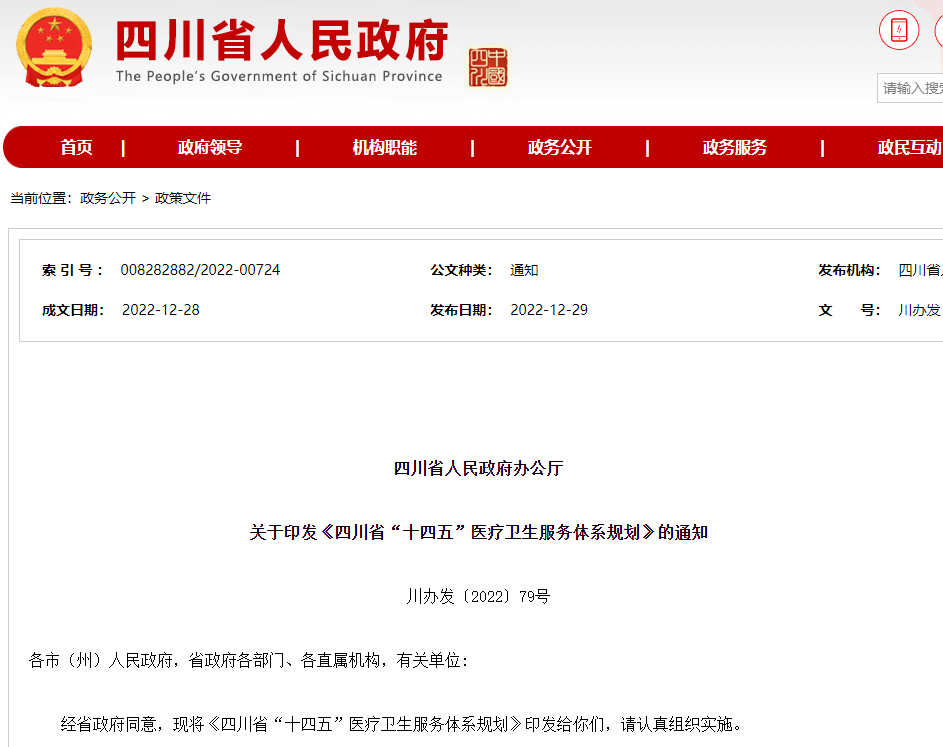Image resolution: width=943 pixels, height=747 pixels.
Task: Click the red Sichuan China seal icon
Action: pyautogui.click(x=488, y=67)
